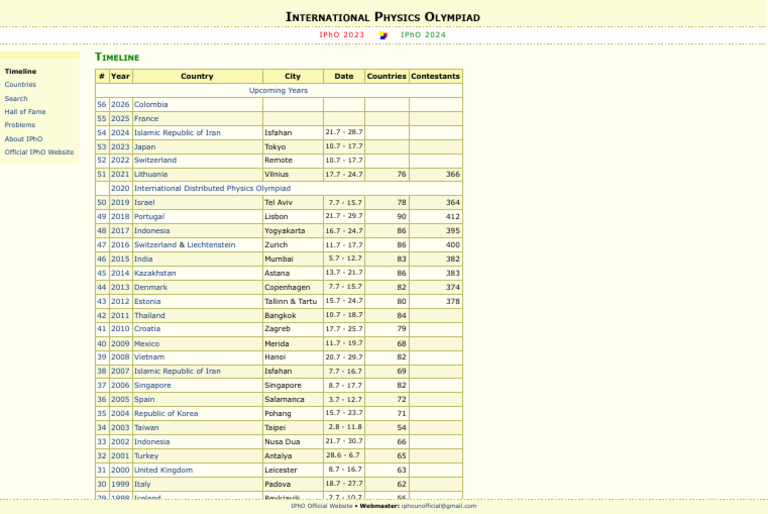The width and height of the screenshot is (768, 514).
Task: Open the United Kingdom country link
Action: pyautogui.click(x=163, y=470)
